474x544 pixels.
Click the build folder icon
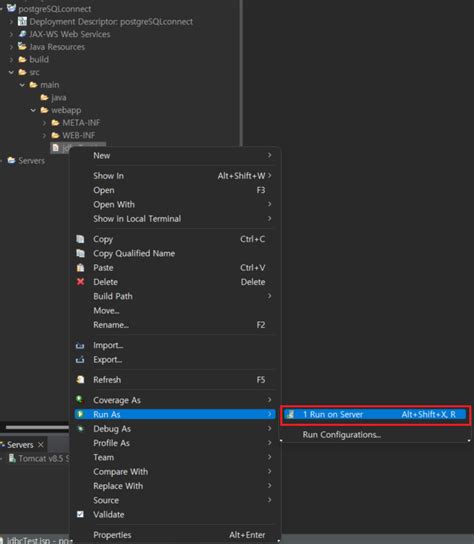pyautogui.click(x=22, y=59)
